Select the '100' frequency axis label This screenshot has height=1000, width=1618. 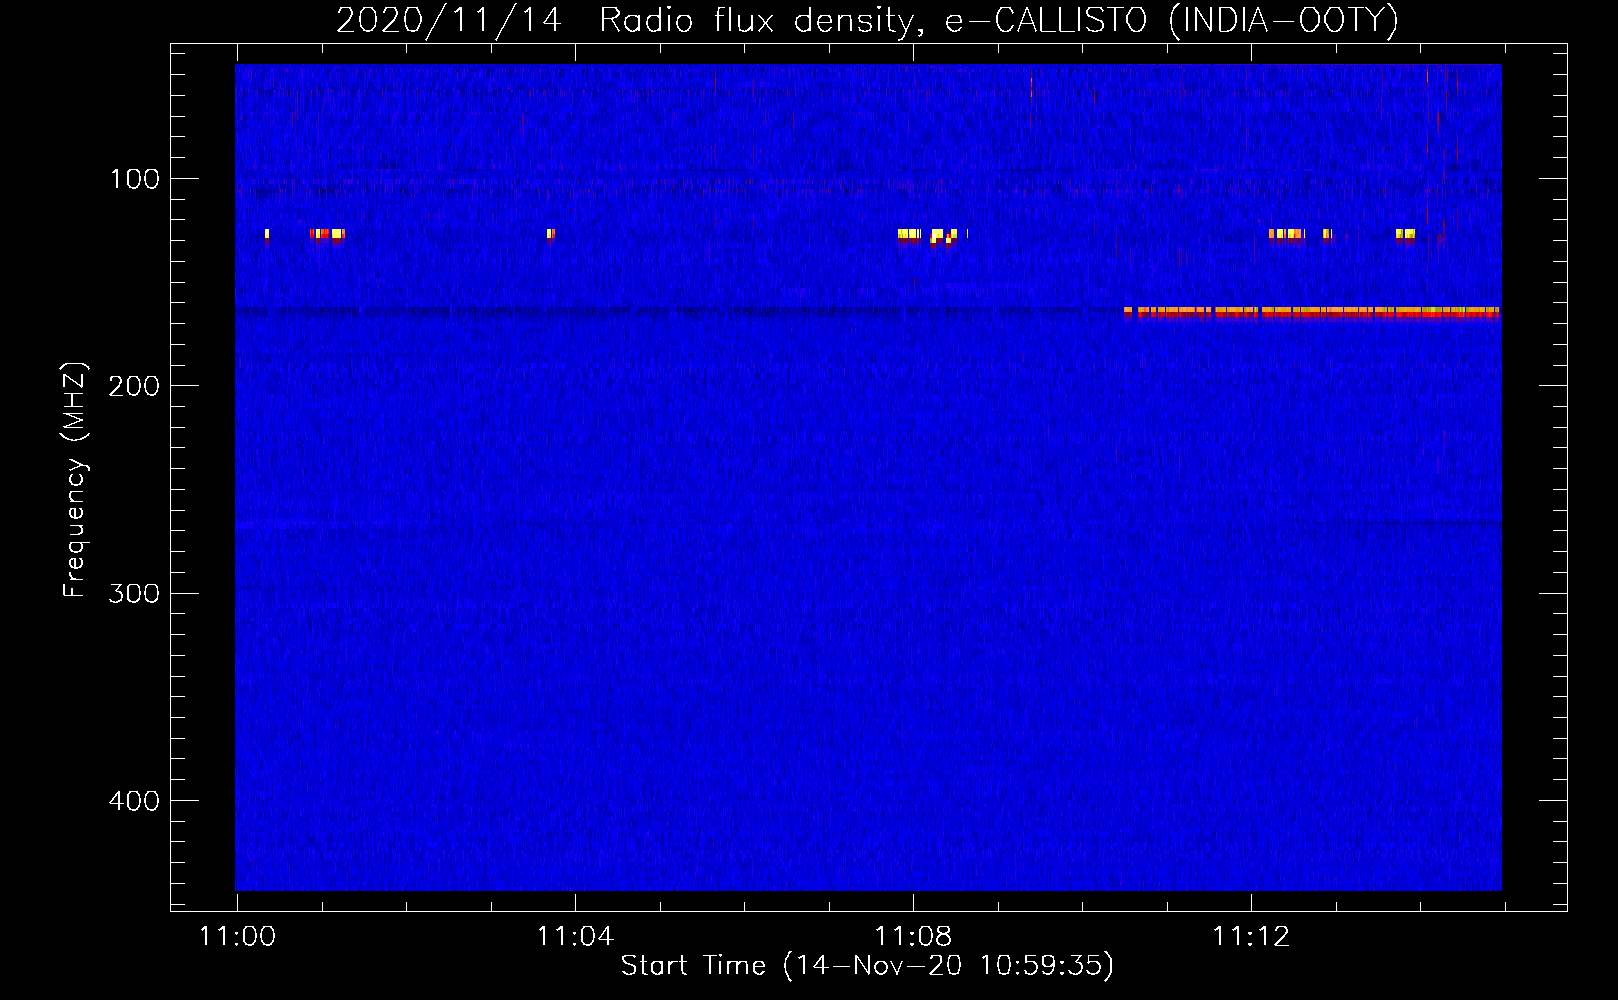(134, 179)
